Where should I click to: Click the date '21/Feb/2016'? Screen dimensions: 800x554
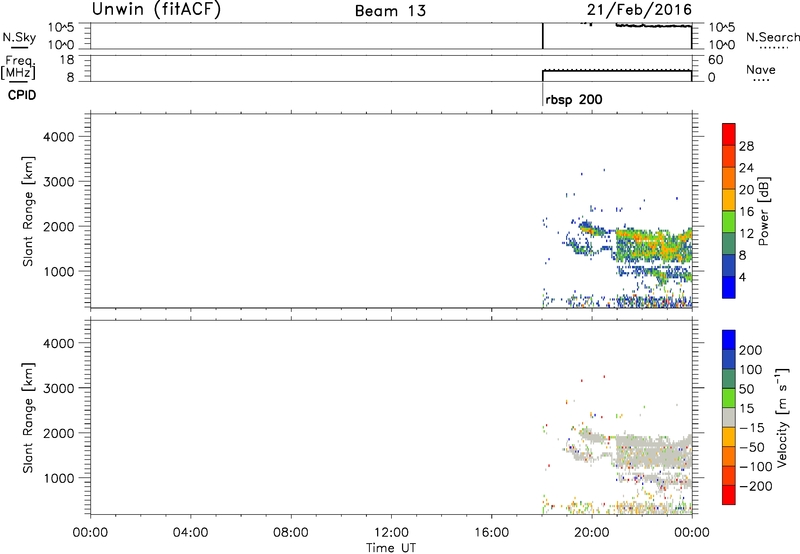pyautogui.click(x=639, y=10)
